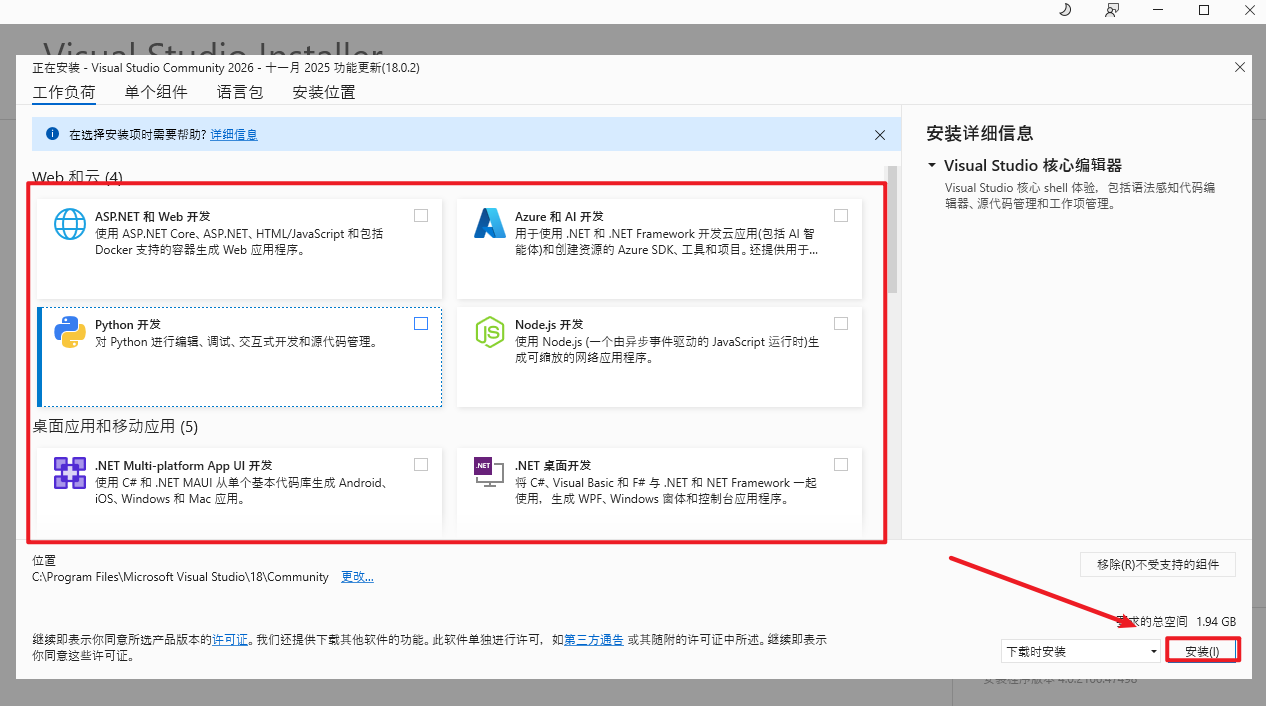
Task: Open the 语言包 tab
Action: (240, 92)
